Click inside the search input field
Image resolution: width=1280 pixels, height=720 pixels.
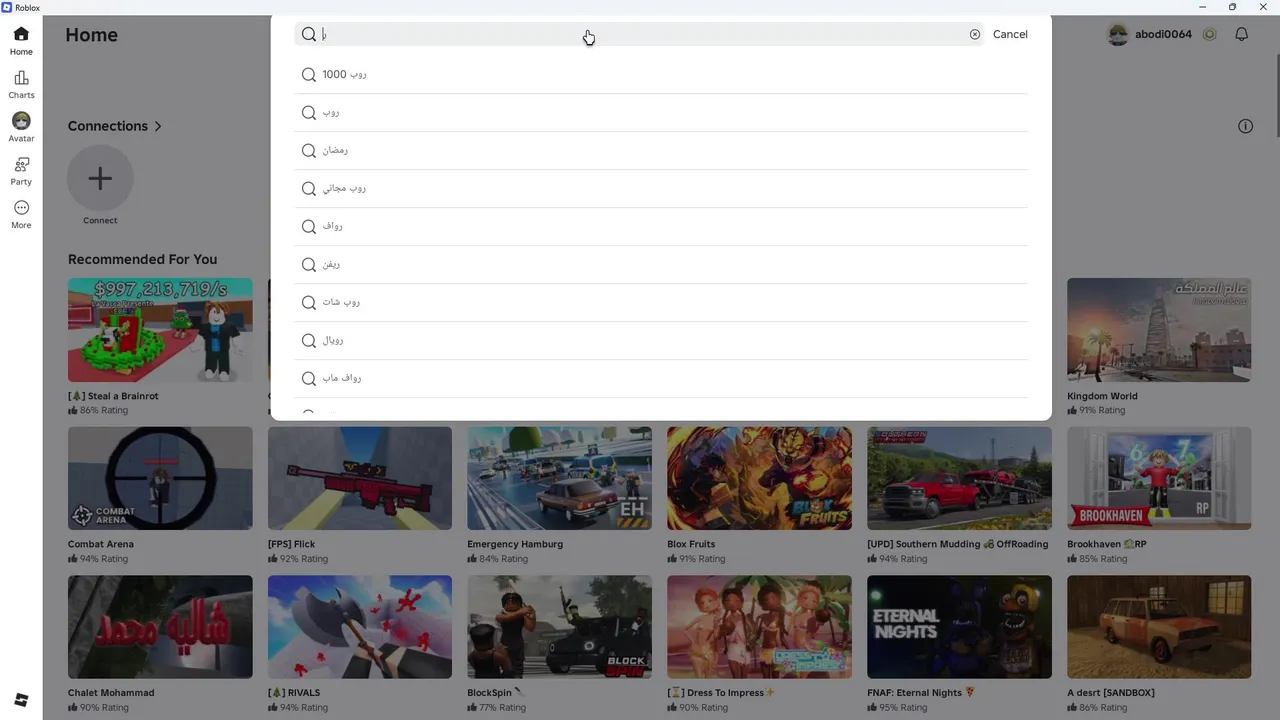[x=640, y=34]
